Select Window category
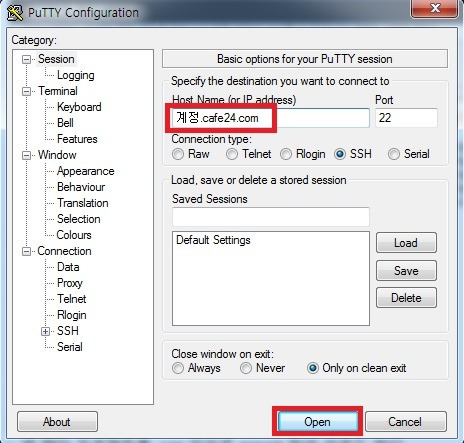 coord(57,155)
